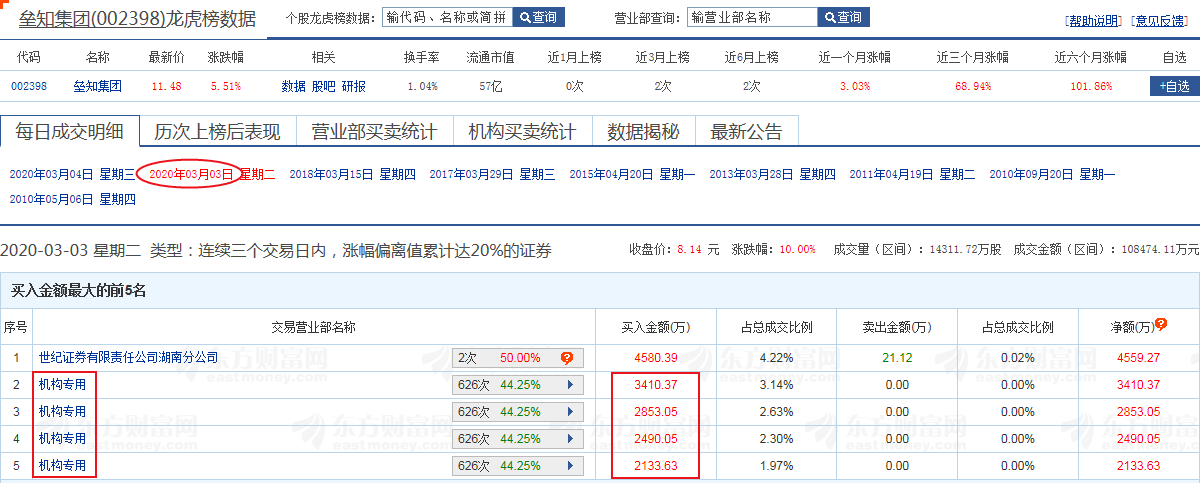Open 垒知集团(002398)龙虎榜数据 title link
Screen dimensions: 1202x483
[137, 18]
